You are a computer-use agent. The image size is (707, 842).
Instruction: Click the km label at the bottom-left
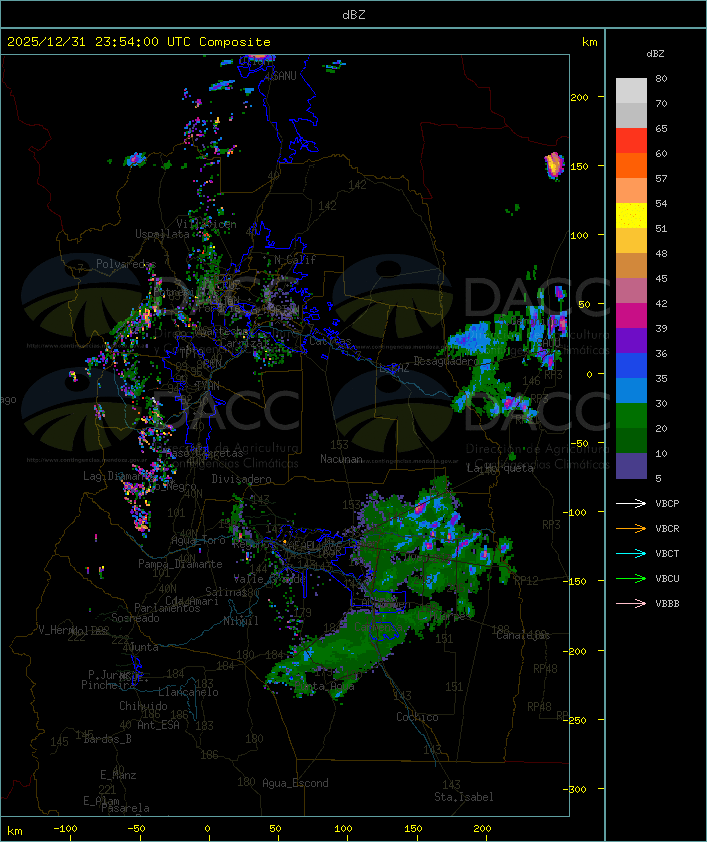pyautogui.click(x=14, y=831)
